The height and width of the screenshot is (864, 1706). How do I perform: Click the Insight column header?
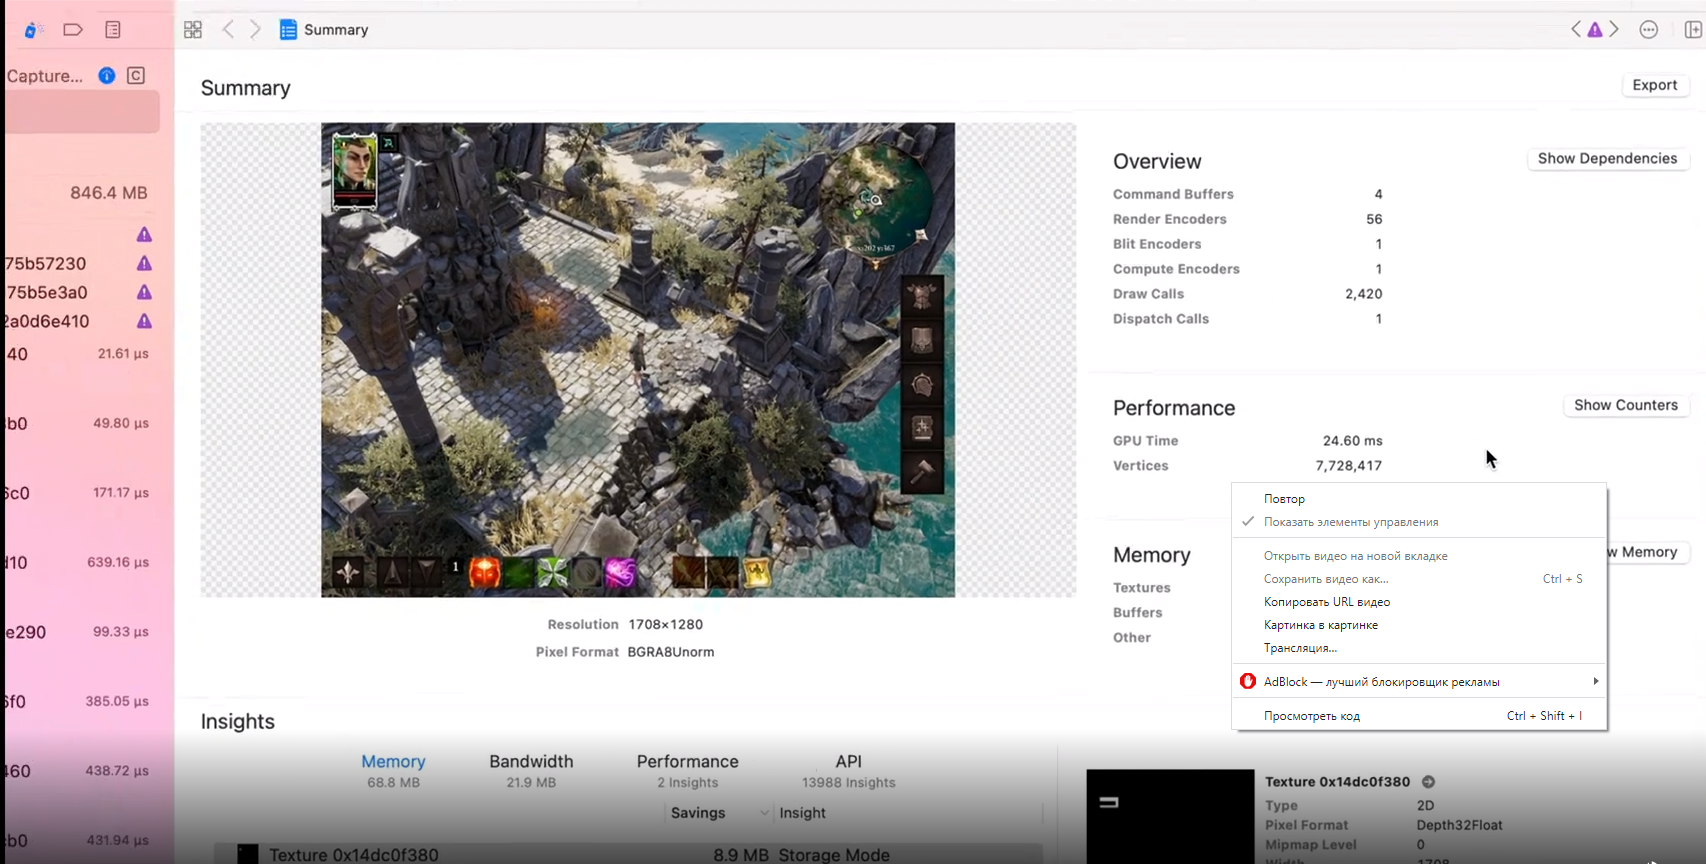click(803, 813)
